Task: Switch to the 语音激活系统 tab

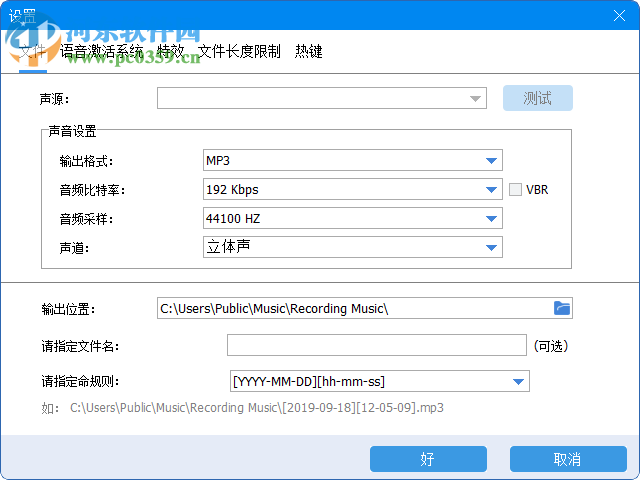Action: (102, 52)
